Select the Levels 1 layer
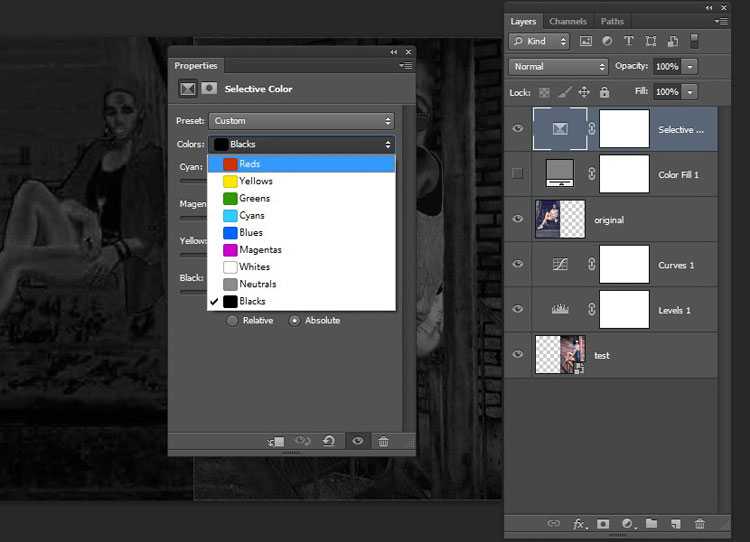 (675, 310)
